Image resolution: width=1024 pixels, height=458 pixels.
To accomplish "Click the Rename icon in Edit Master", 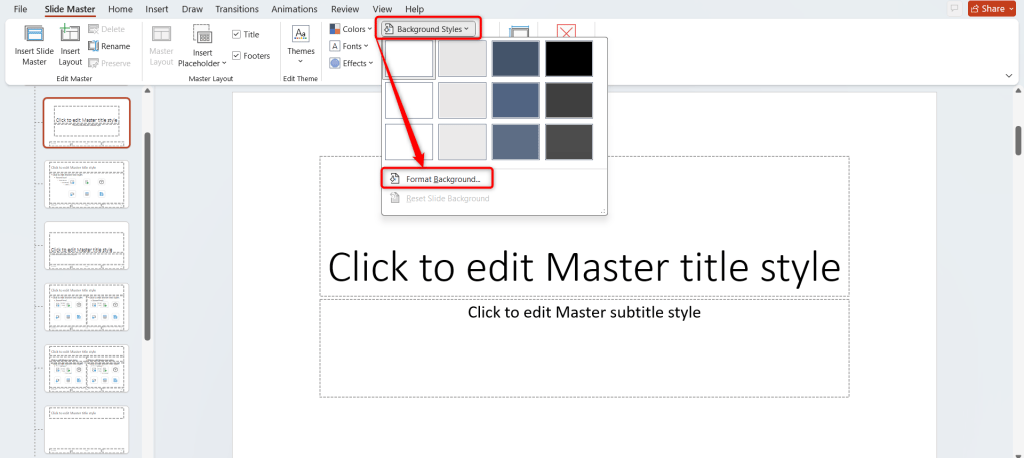I will pos(93,46).
